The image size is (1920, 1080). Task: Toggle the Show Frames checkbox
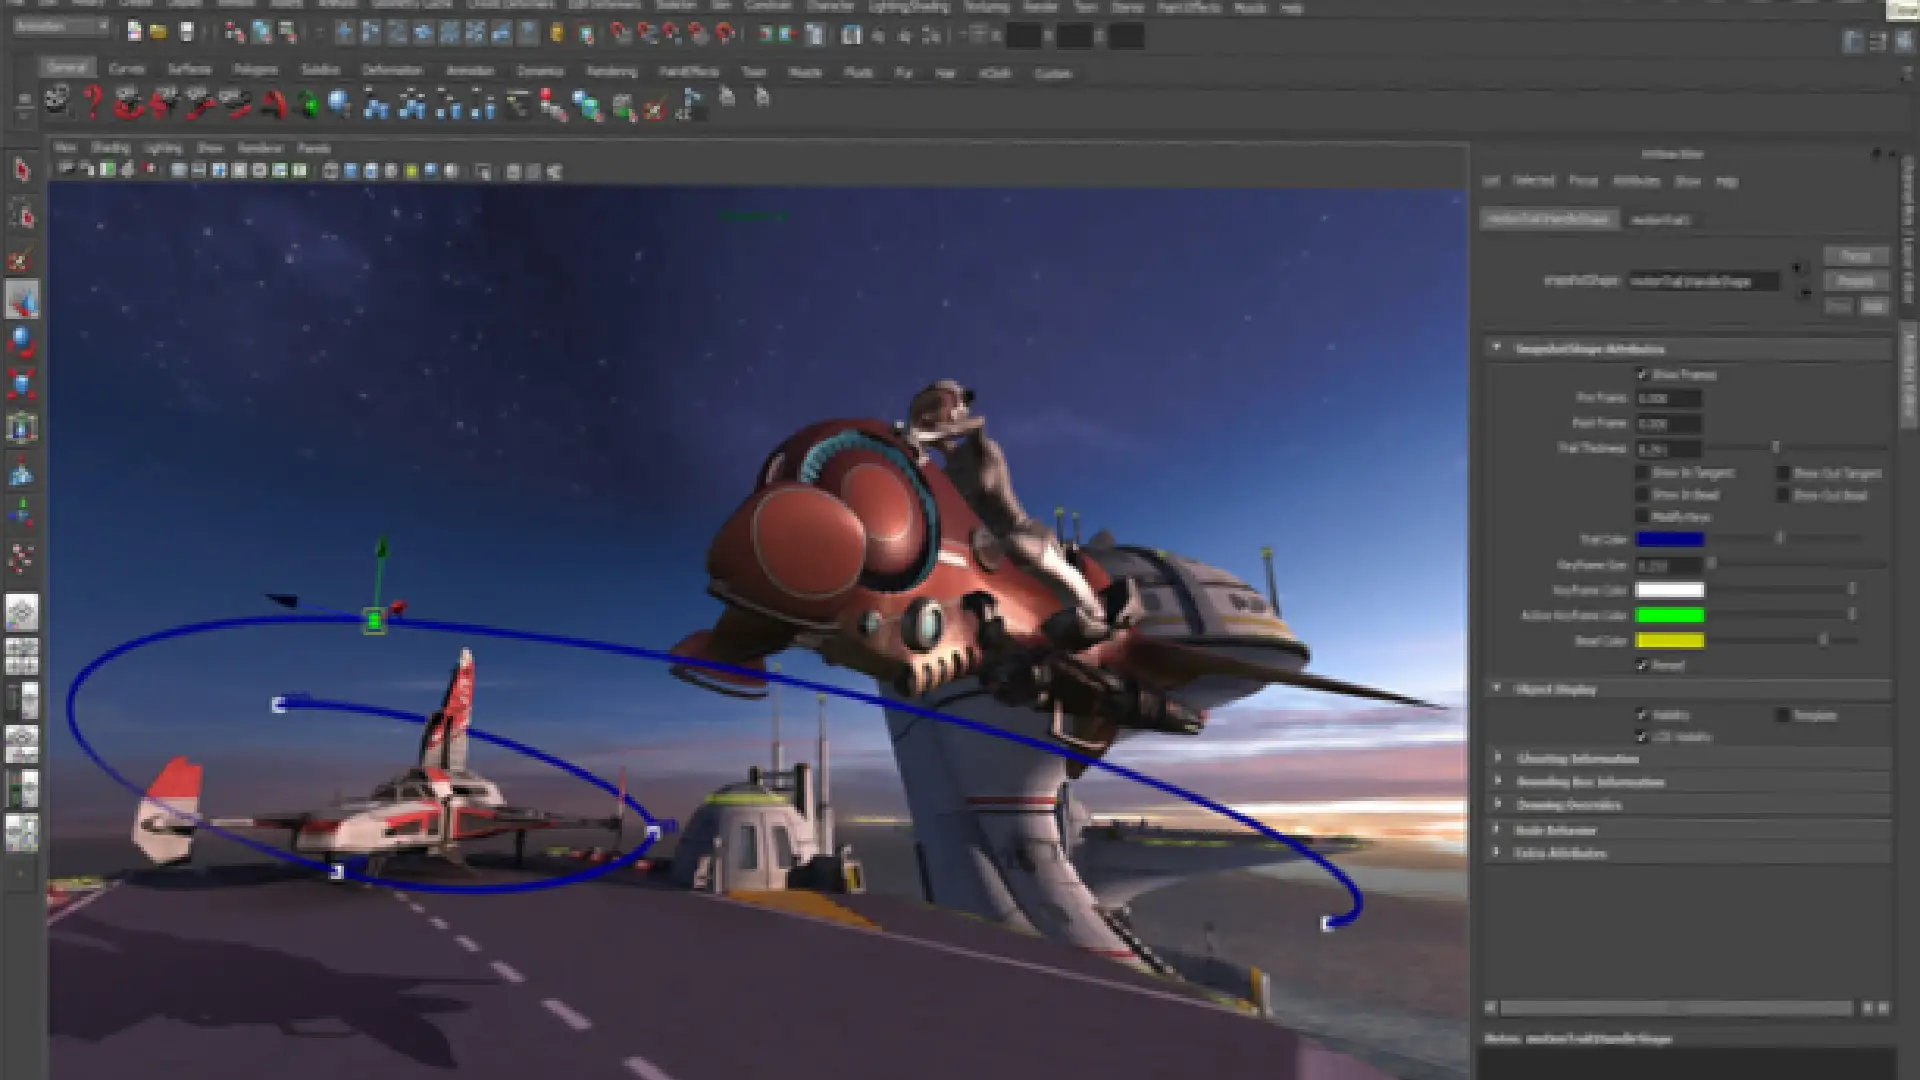pyautogui.click(x=1642, y=374)
